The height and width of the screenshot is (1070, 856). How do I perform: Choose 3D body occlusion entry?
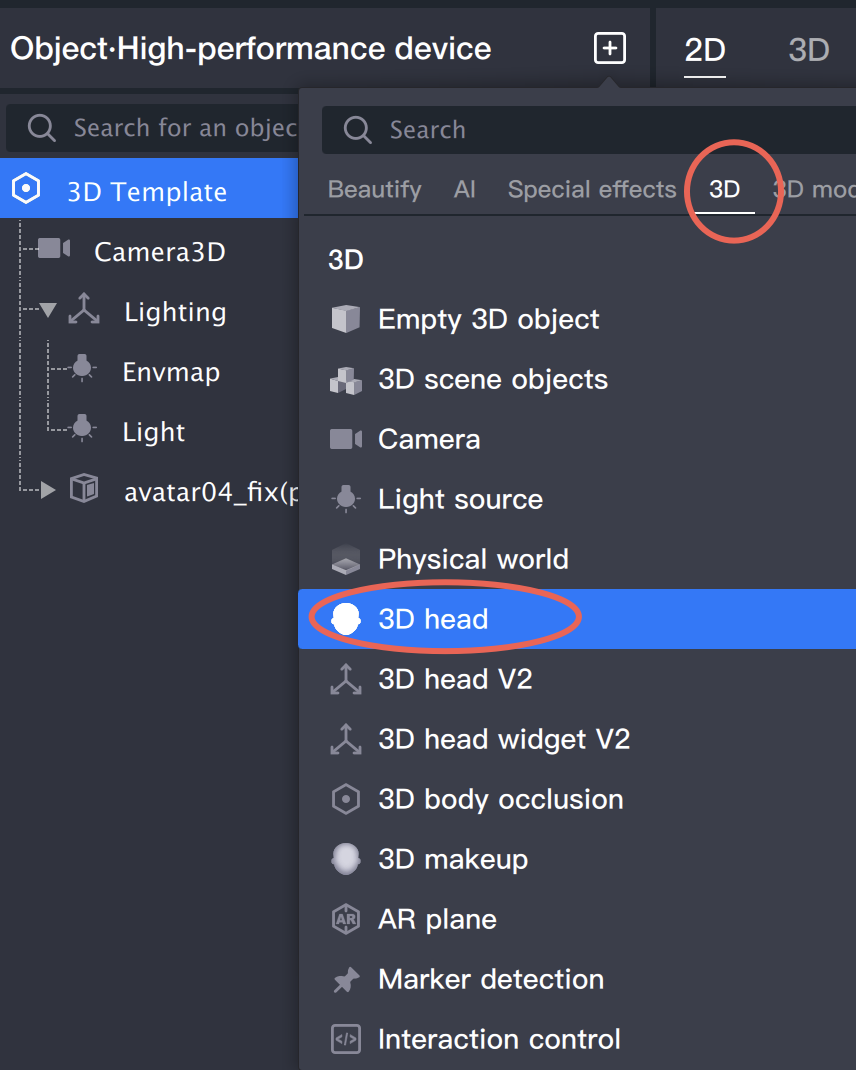pyautogui.click(x=500, y=799)
